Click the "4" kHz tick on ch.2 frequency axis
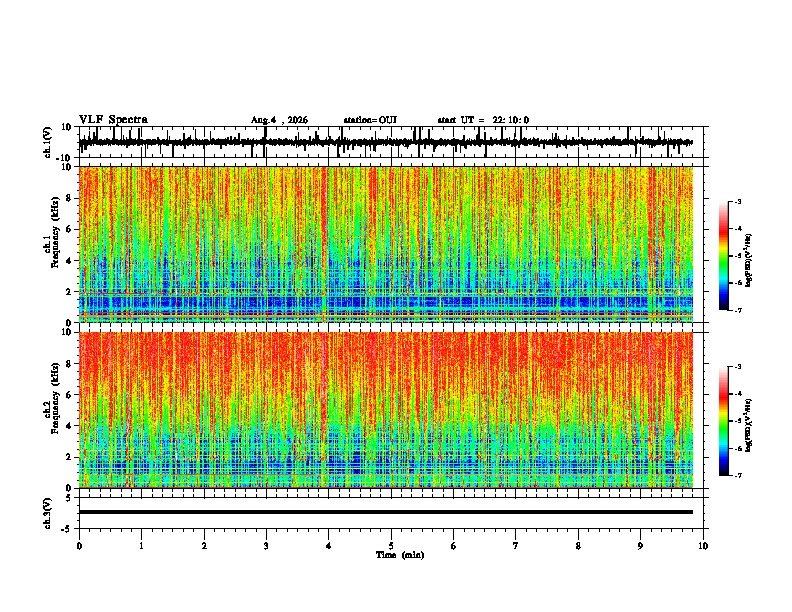 70,426
